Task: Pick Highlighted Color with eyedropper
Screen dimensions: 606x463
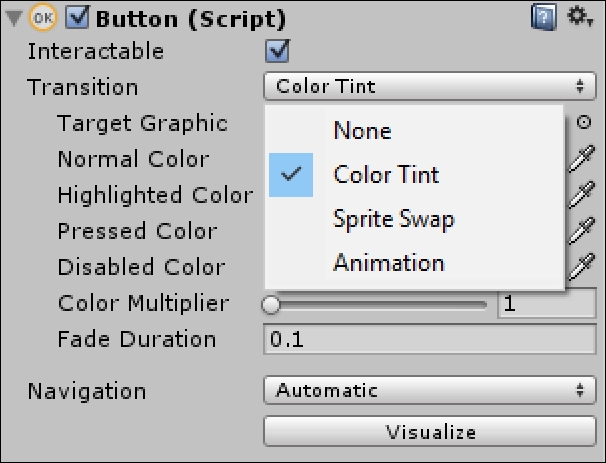Action: pyautogui.click(x=581, y=195)
